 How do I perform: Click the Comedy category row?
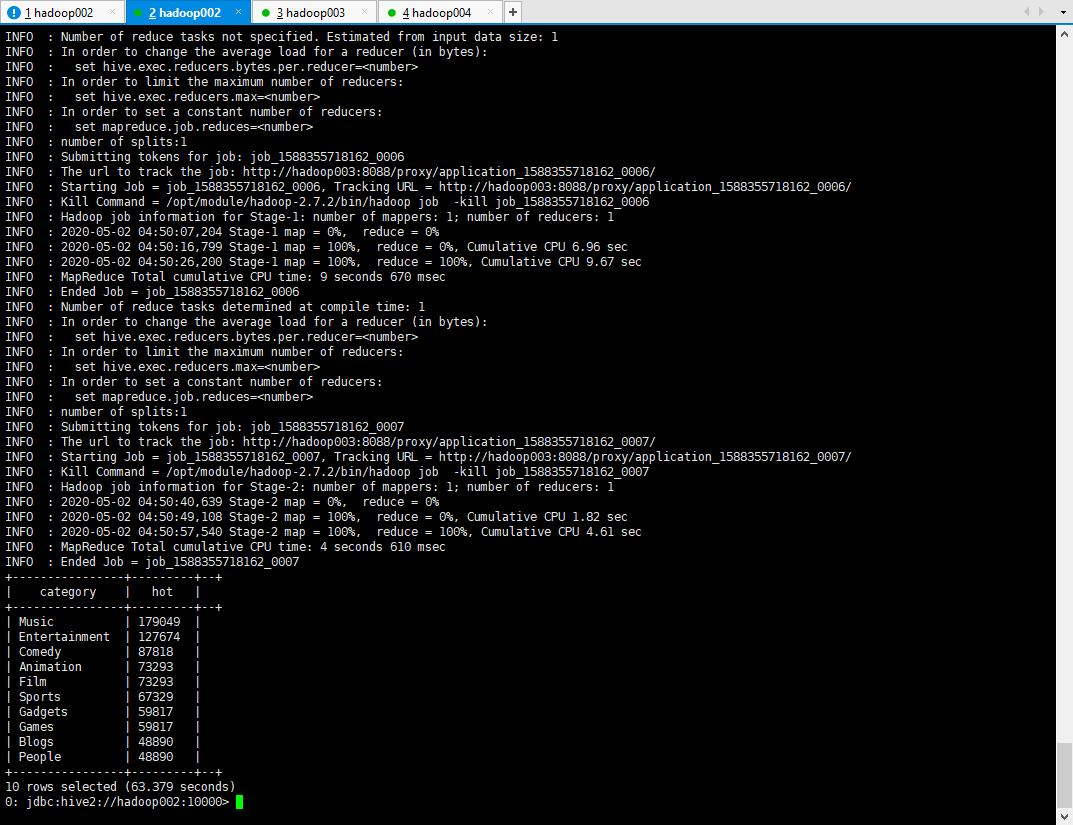[103, 652]
